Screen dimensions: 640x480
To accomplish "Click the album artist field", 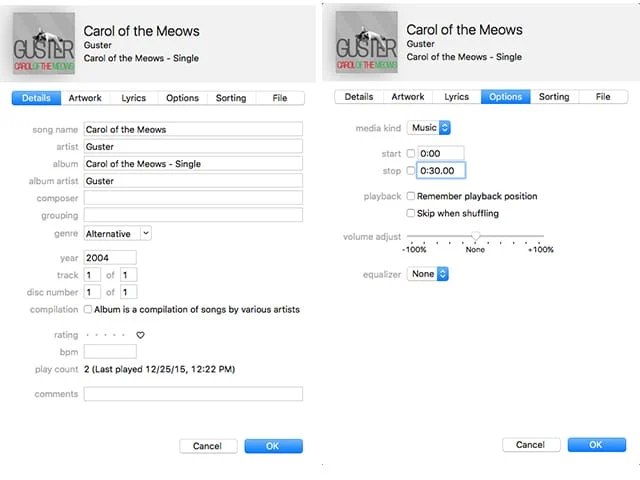I will point(193,181).
